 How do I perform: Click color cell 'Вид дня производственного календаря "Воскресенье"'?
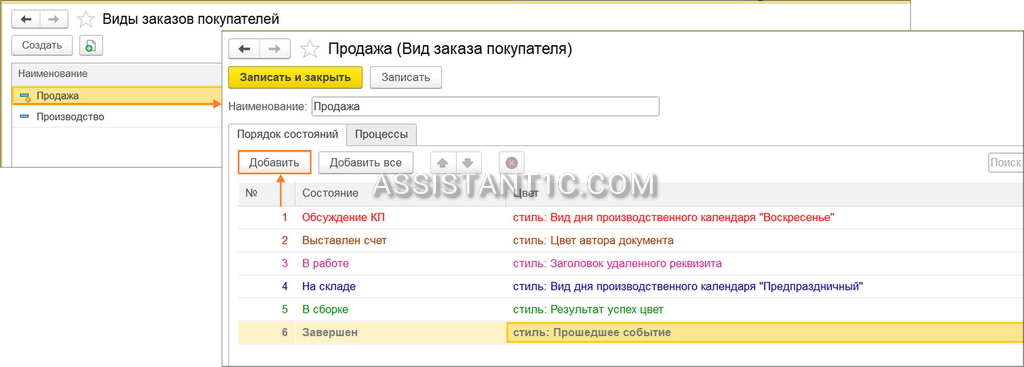(x=765, y=217)
